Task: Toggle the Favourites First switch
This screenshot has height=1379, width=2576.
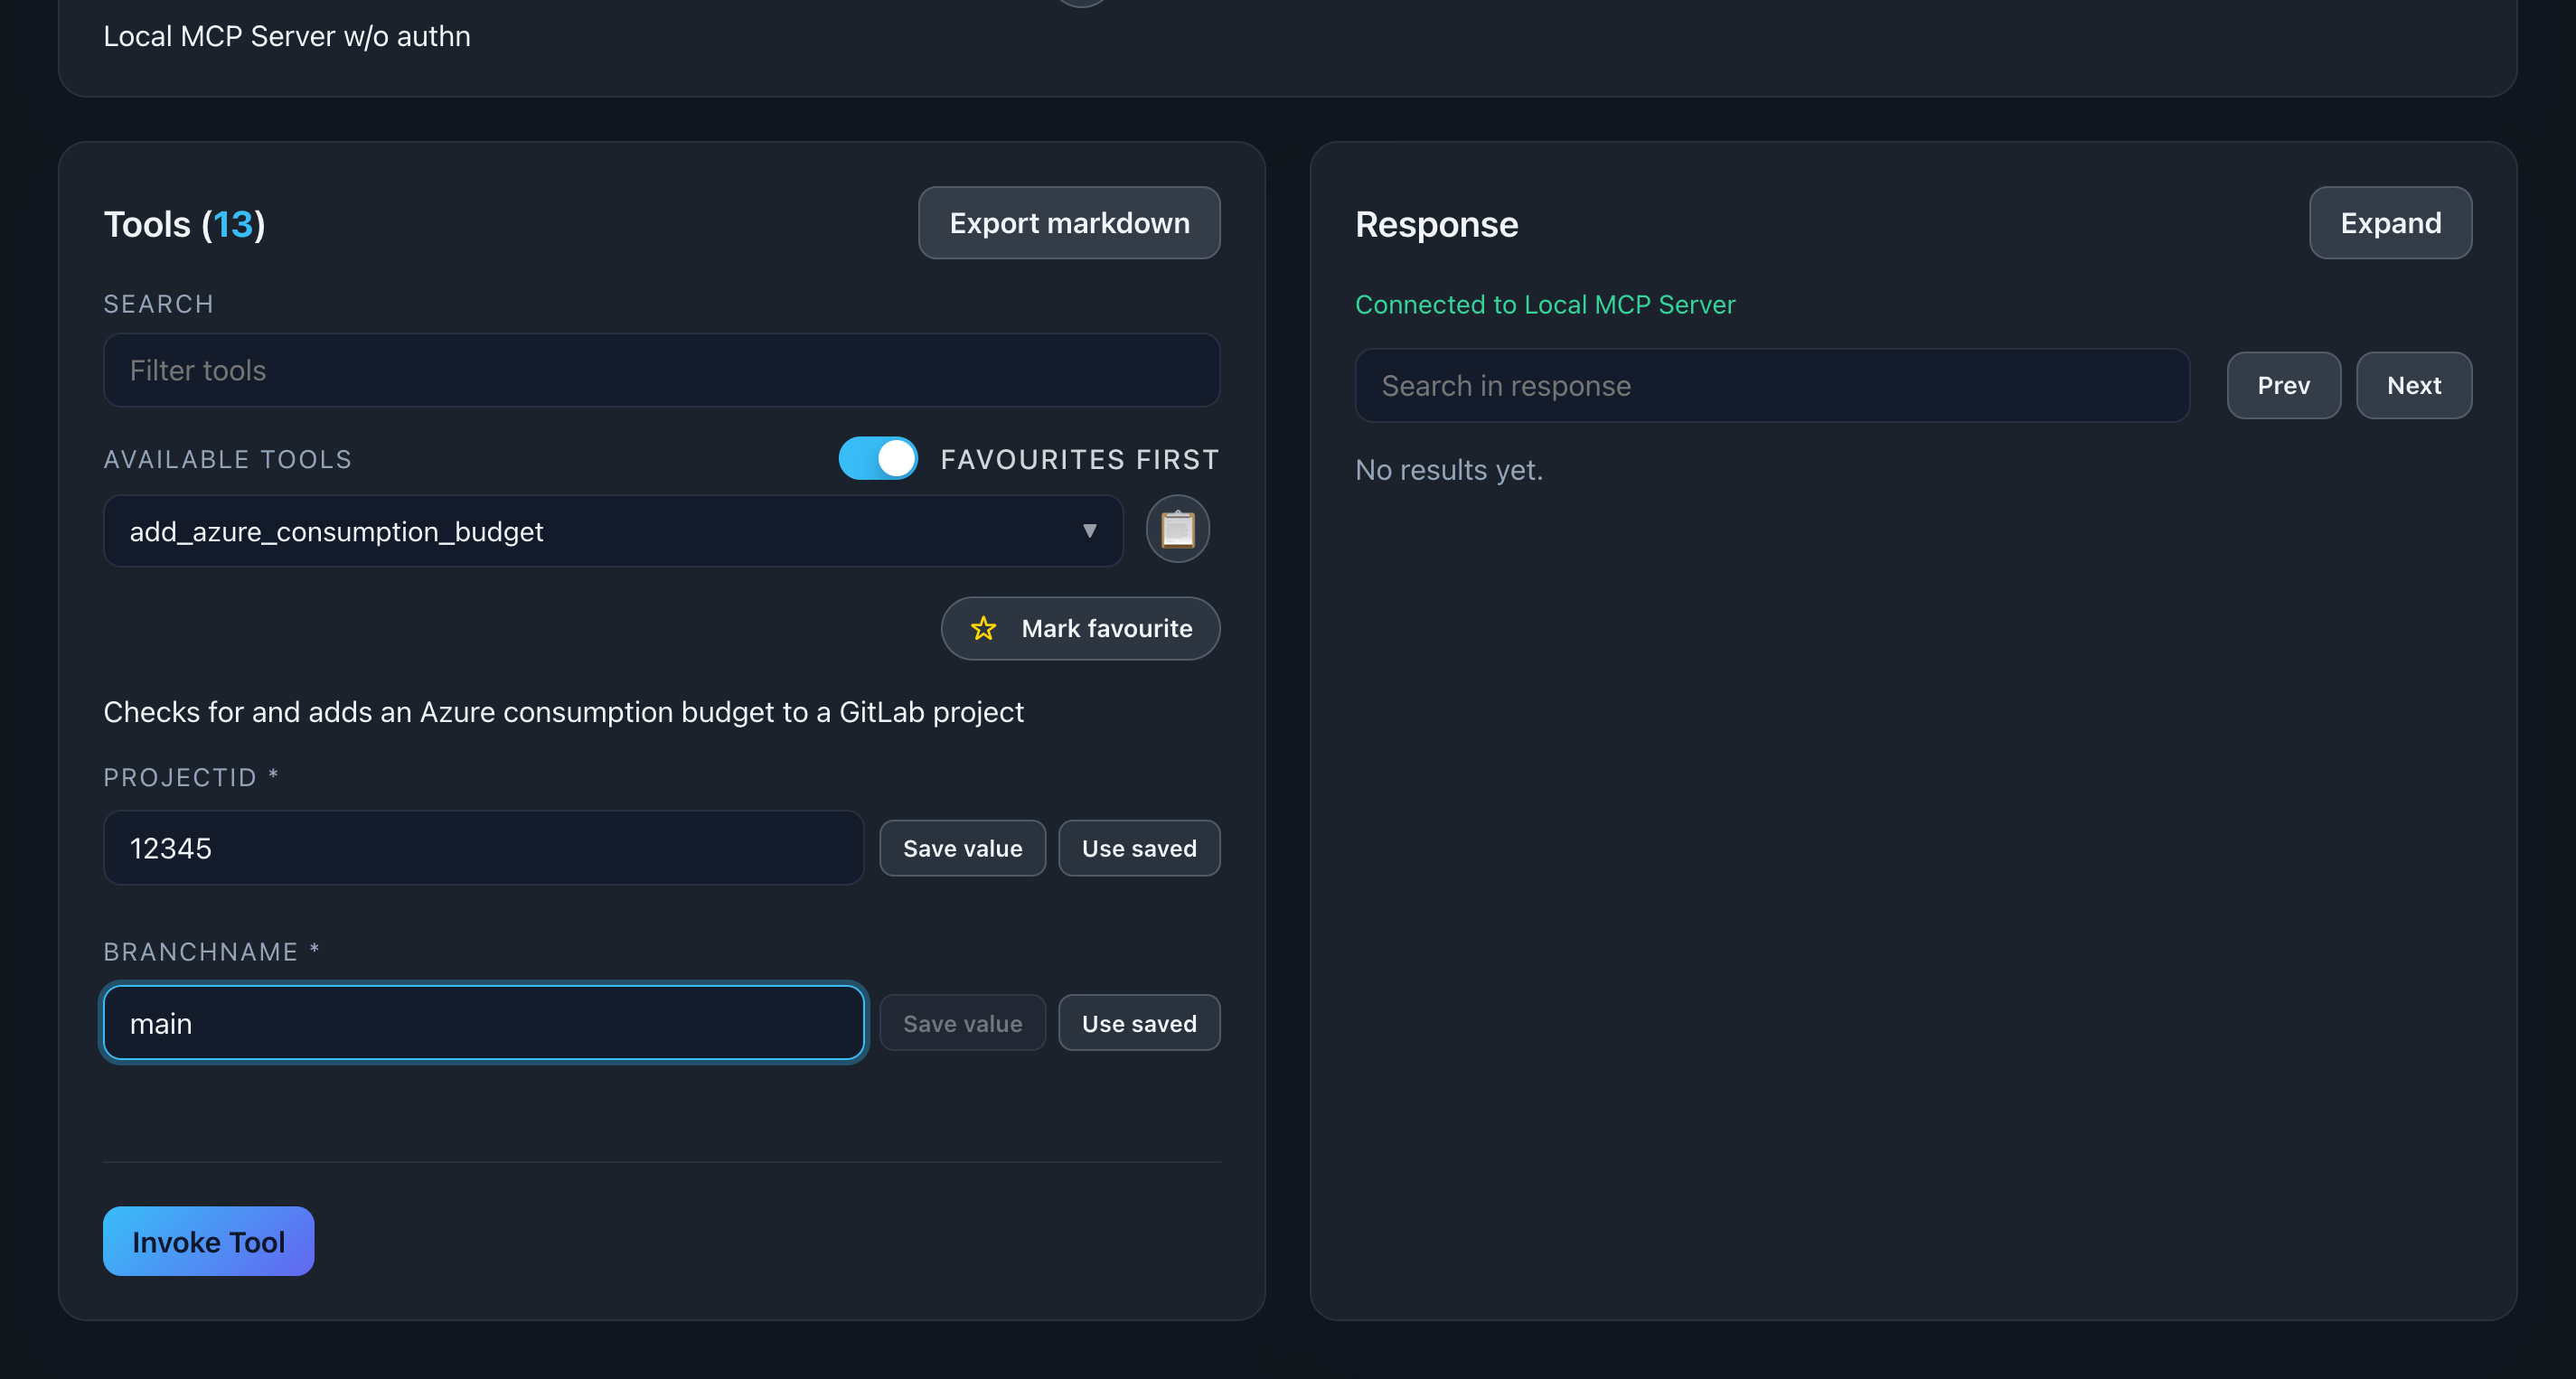Action: (x=877, y=459)
